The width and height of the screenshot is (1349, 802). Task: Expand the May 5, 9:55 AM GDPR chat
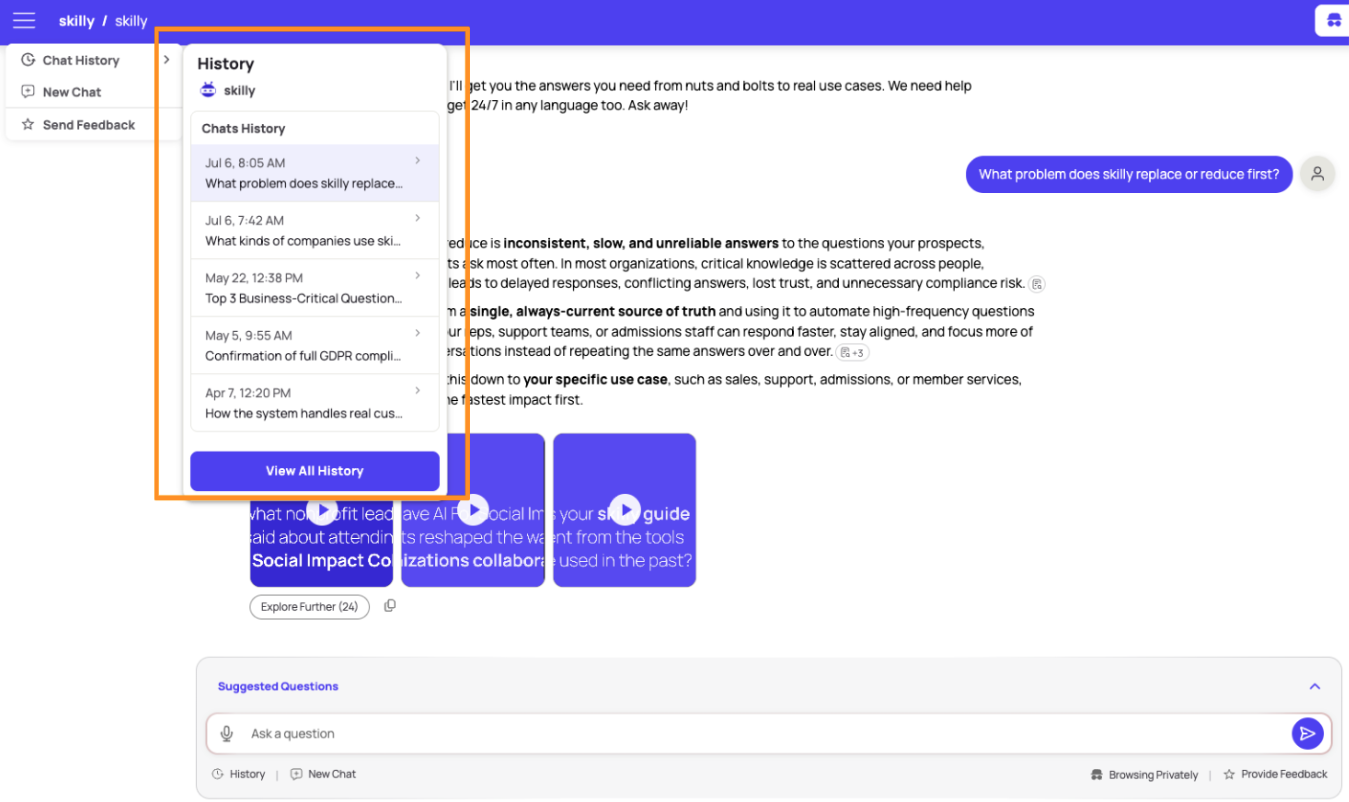(x=315, y=345)
